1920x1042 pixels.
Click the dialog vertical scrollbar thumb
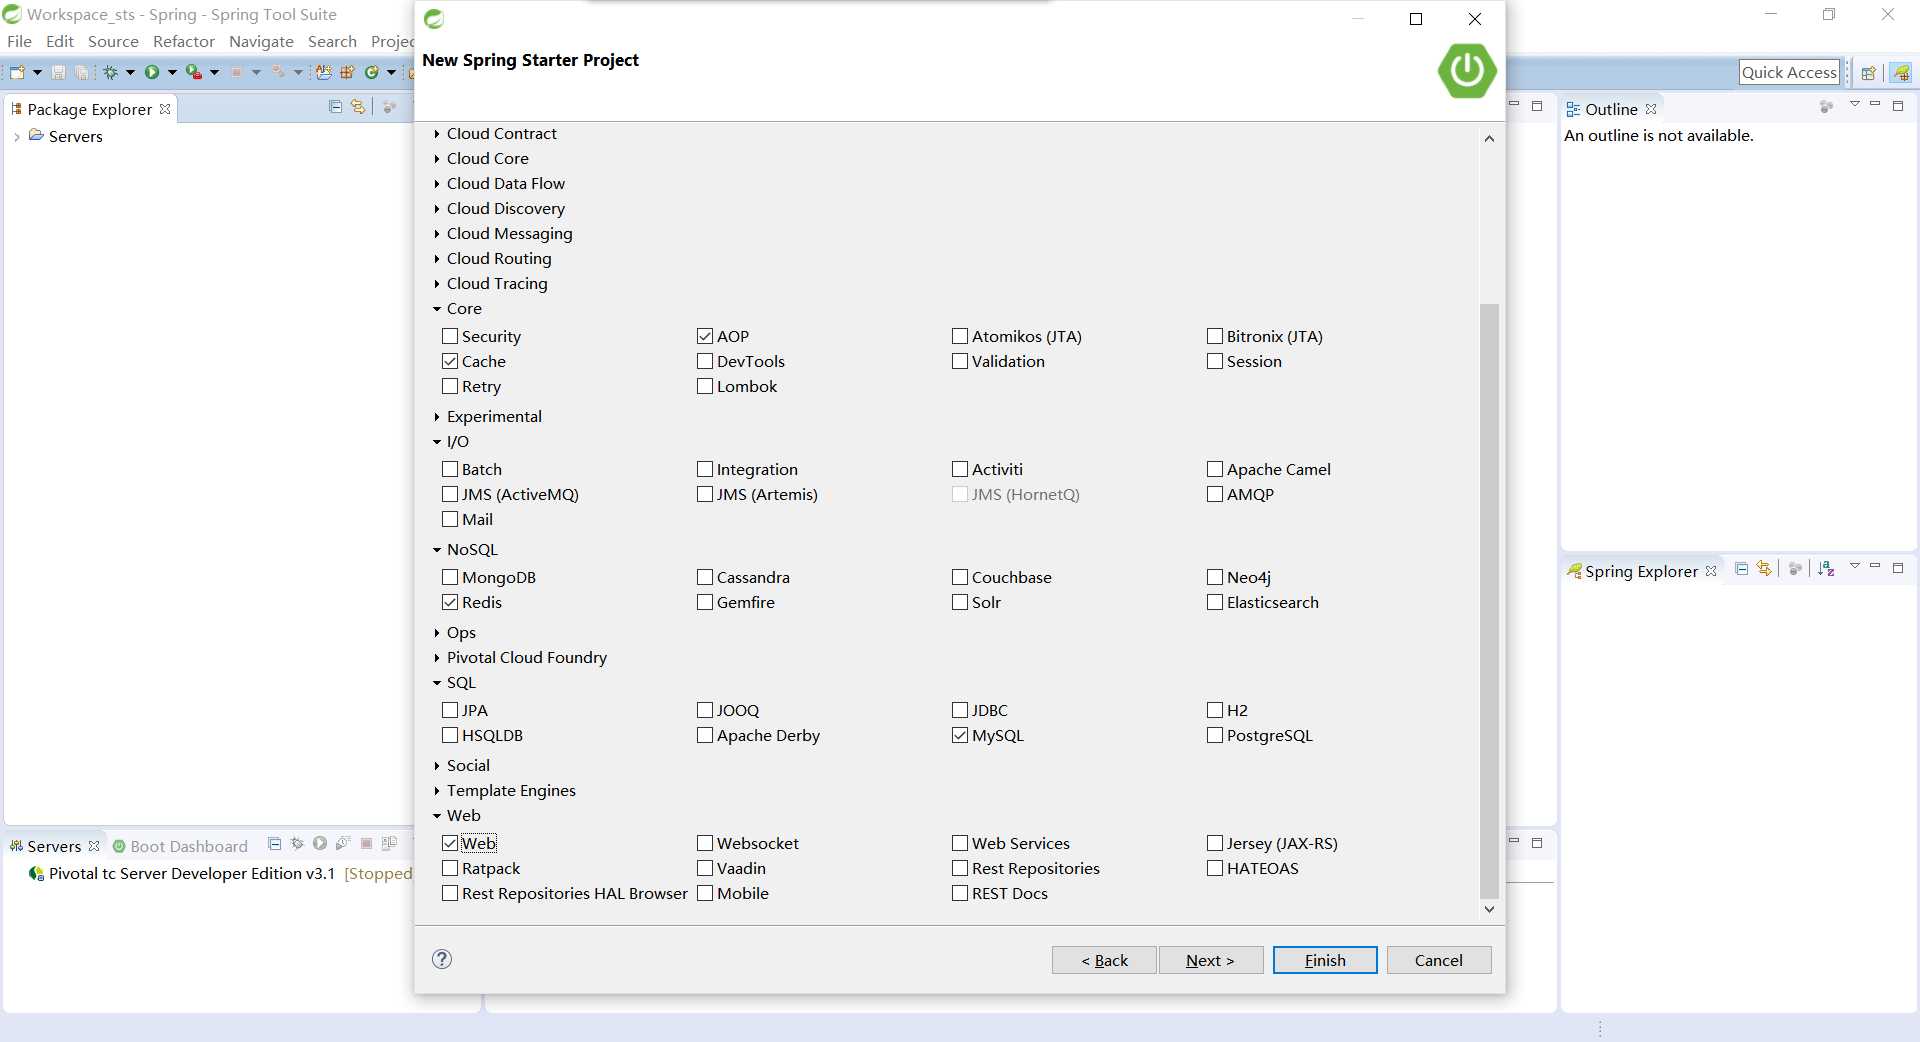coord(1489,600)
